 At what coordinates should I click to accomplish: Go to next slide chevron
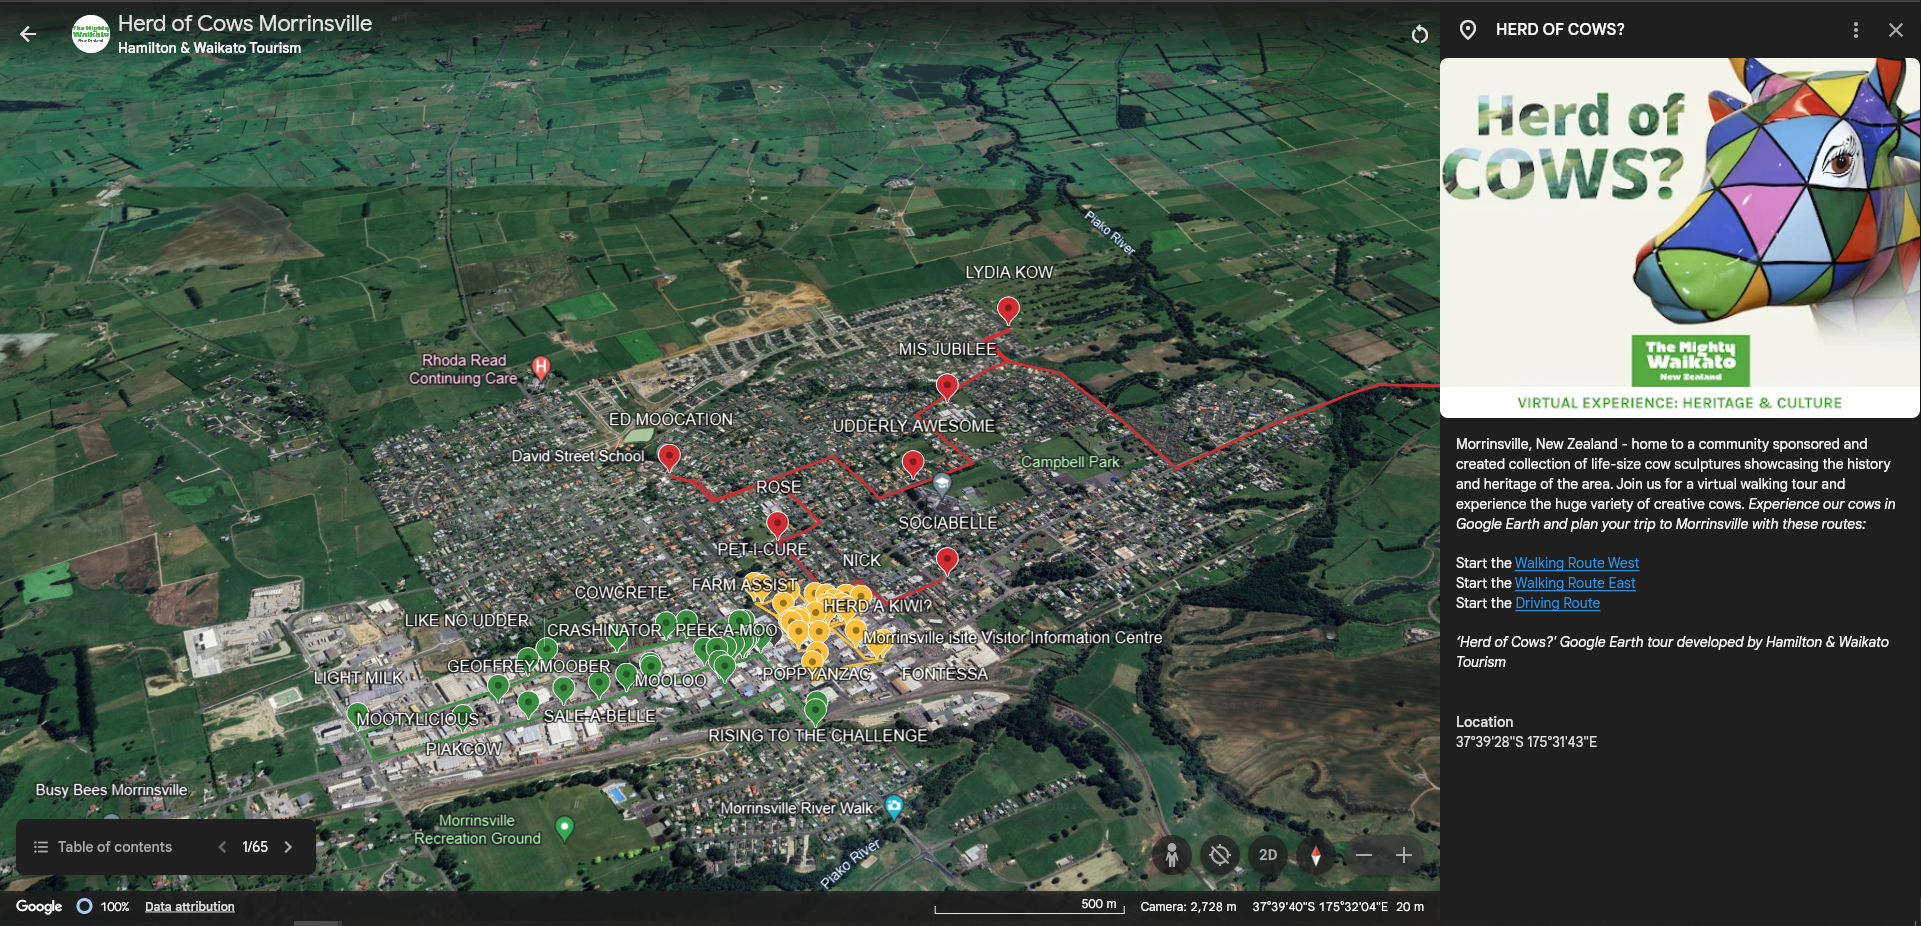click(x=288, y=847)
